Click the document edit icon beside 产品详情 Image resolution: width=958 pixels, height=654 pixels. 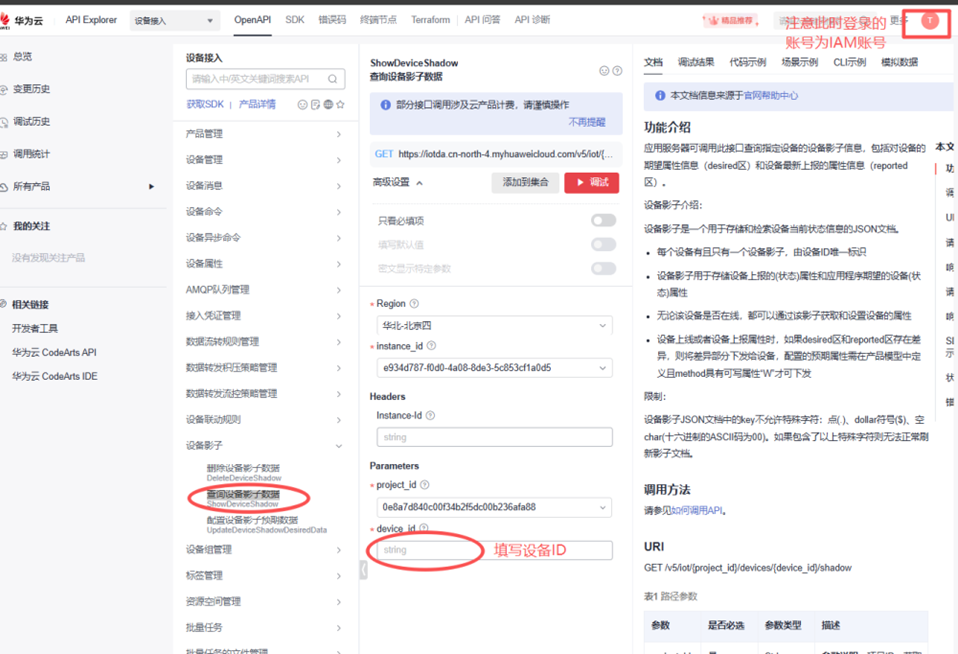[315, 105]
